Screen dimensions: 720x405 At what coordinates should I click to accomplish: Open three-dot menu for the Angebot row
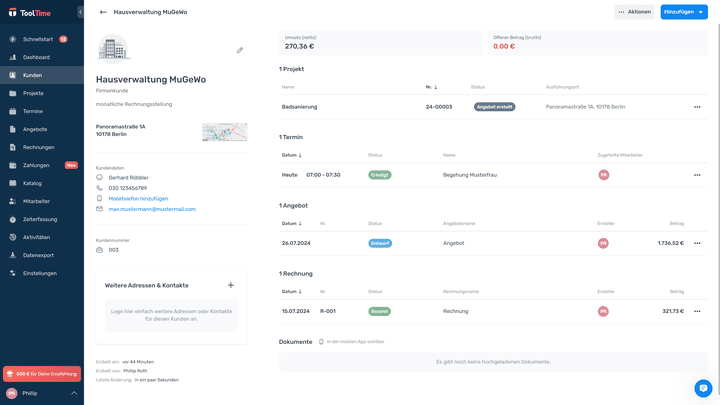pyautogui.click(x=697, y=243)
